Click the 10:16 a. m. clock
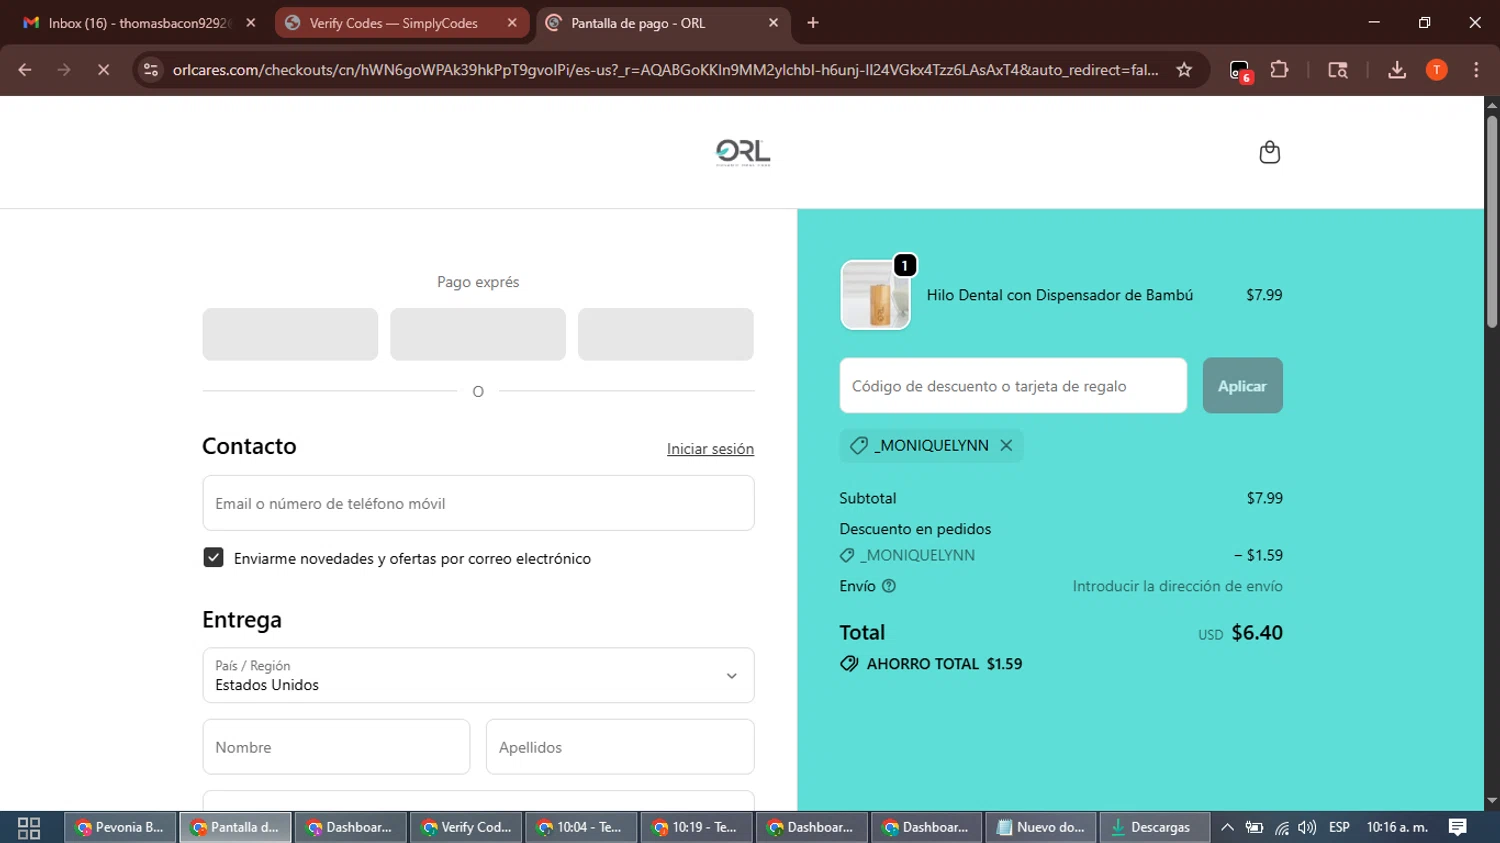Viewport: 1500px width, 843px height. pyautogui.click(x=1397, y=828)
